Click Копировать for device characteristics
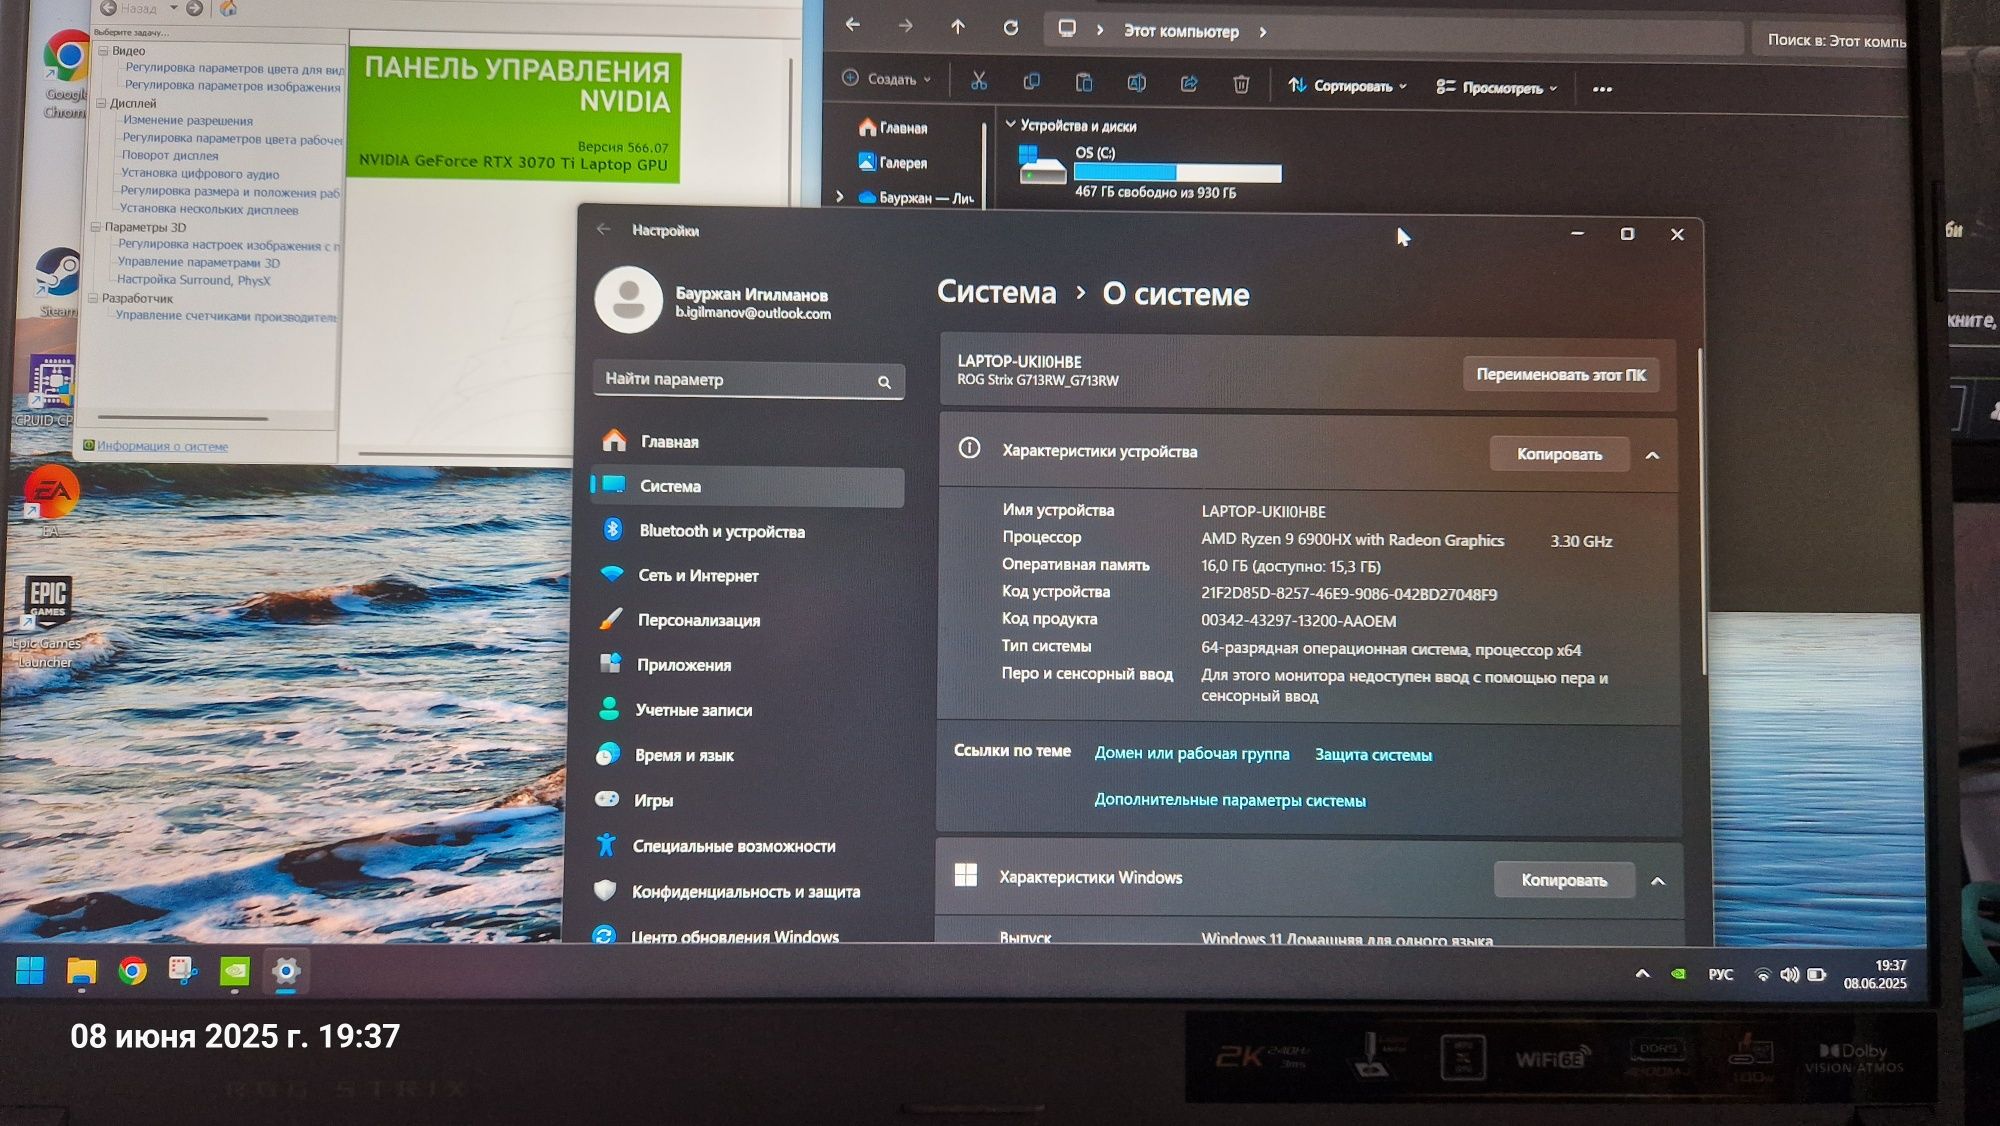Screen dimensions: 2000x1126 [x=1559, y=454]
